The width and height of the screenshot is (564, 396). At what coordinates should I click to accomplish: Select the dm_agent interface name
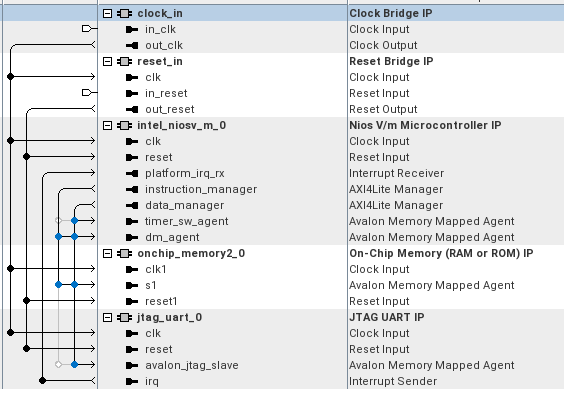click(x=172, y=237)
